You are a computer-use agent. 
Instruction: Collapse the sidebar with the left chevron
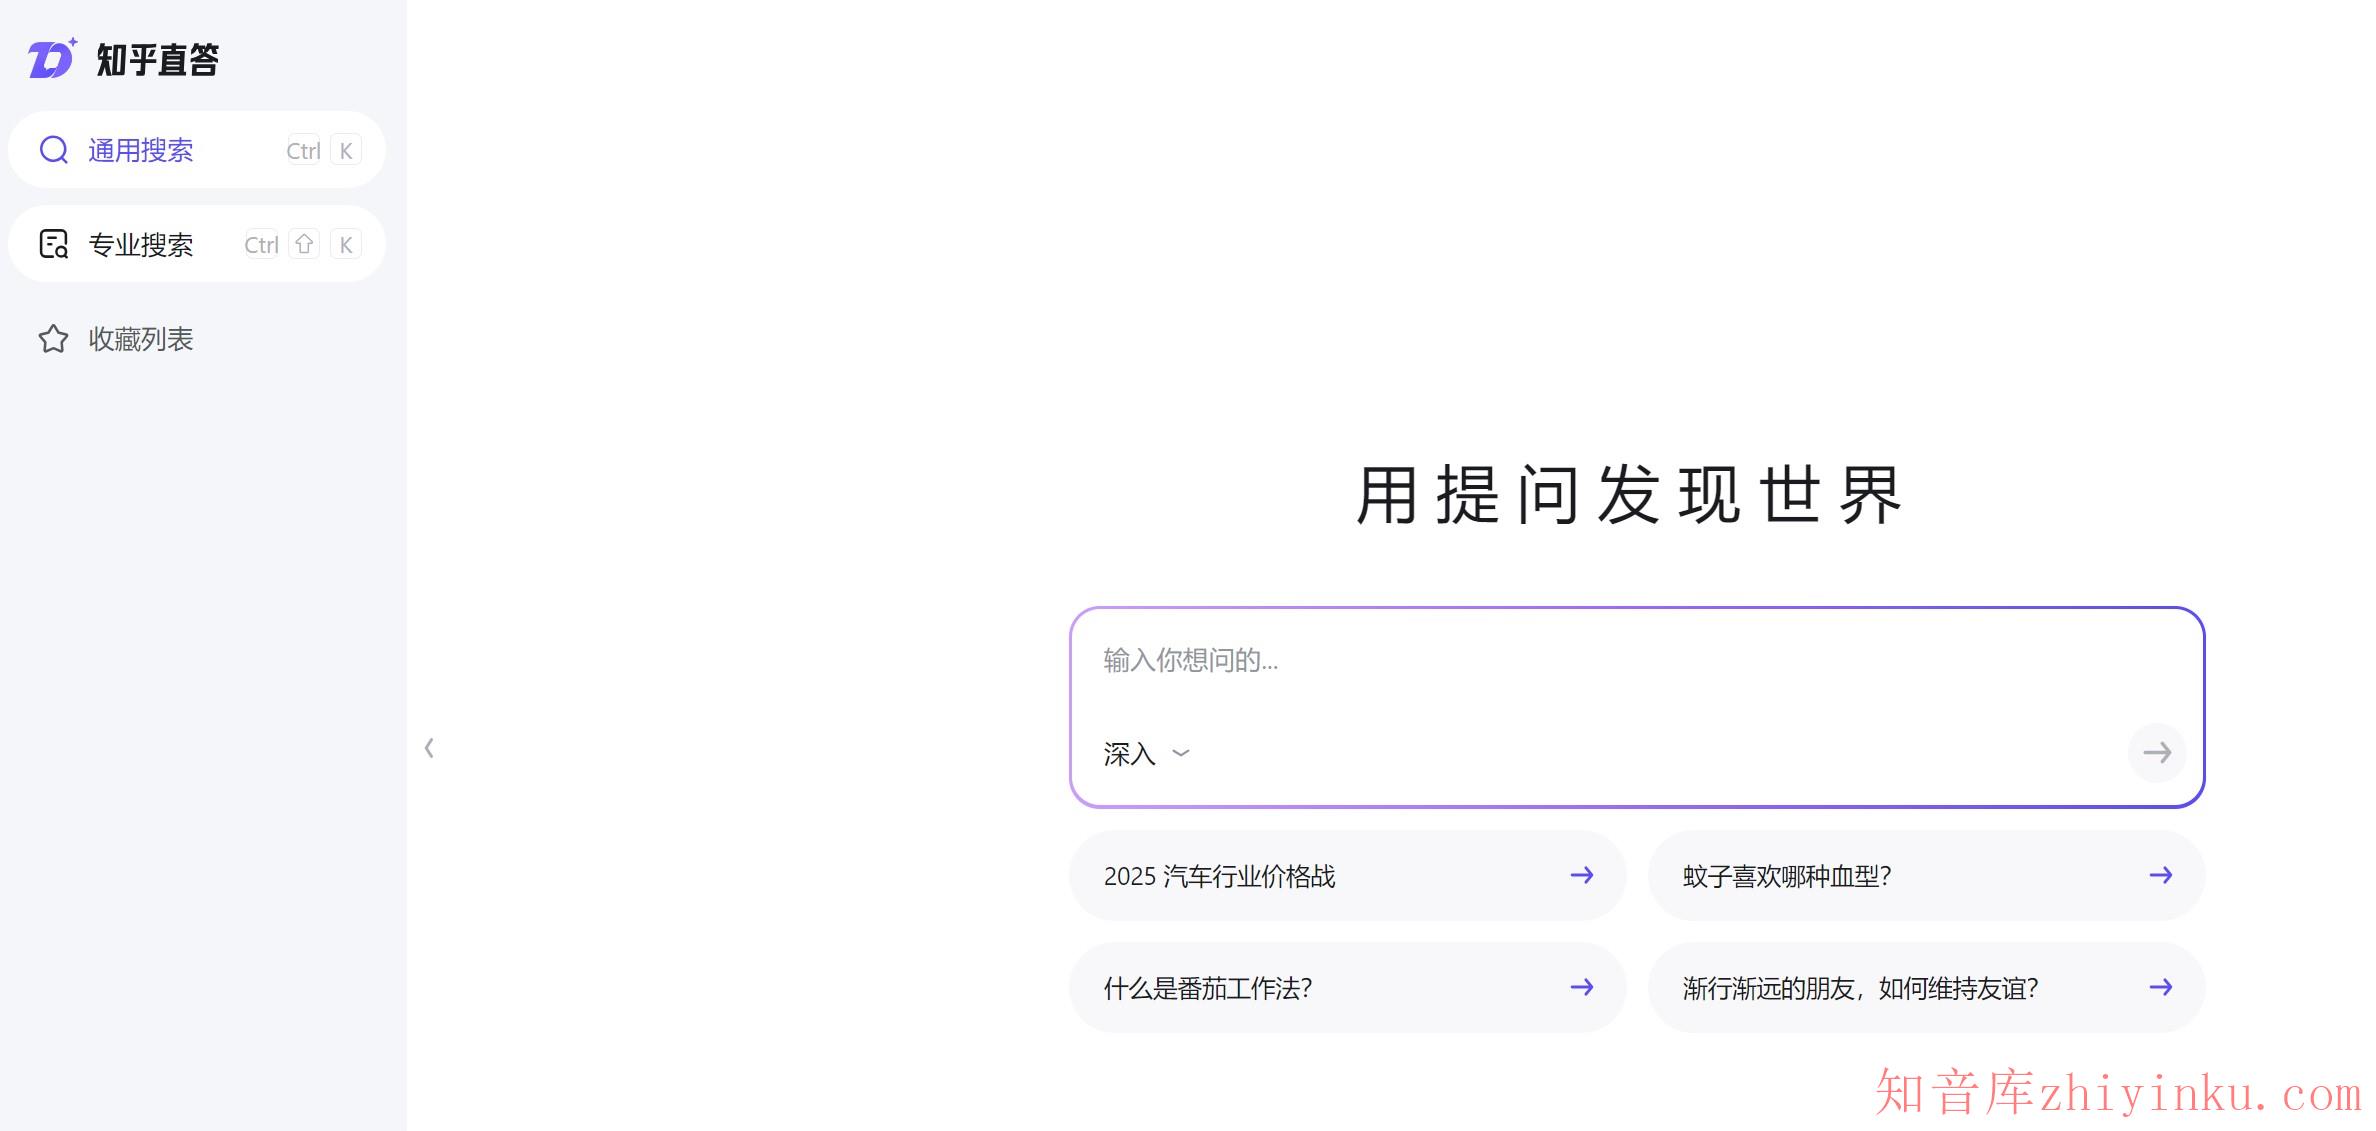tap(429, 747)
